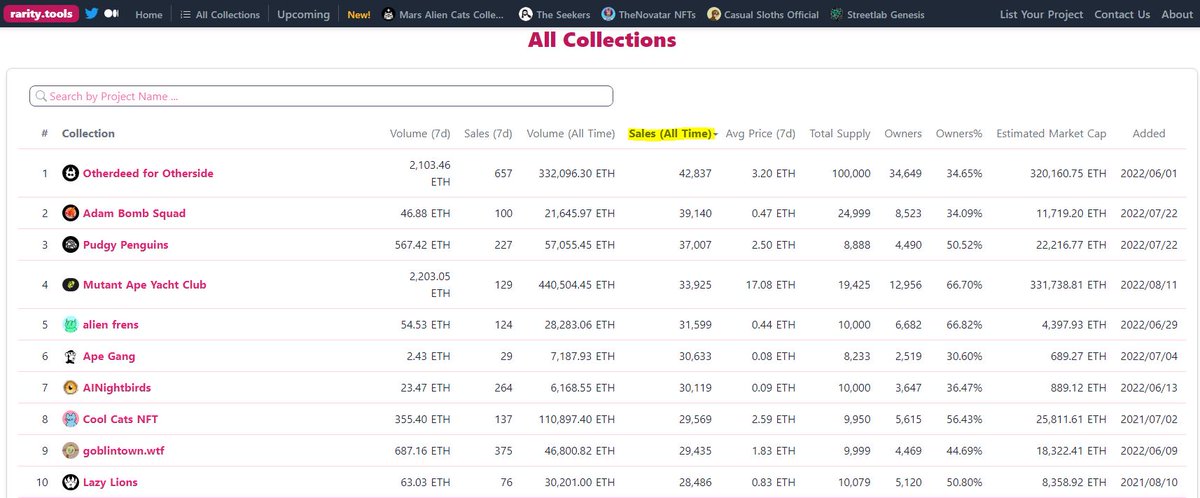Screen dimensions: 1200x498
Task: Click the All Collections page heading
Action: point(602,41)
